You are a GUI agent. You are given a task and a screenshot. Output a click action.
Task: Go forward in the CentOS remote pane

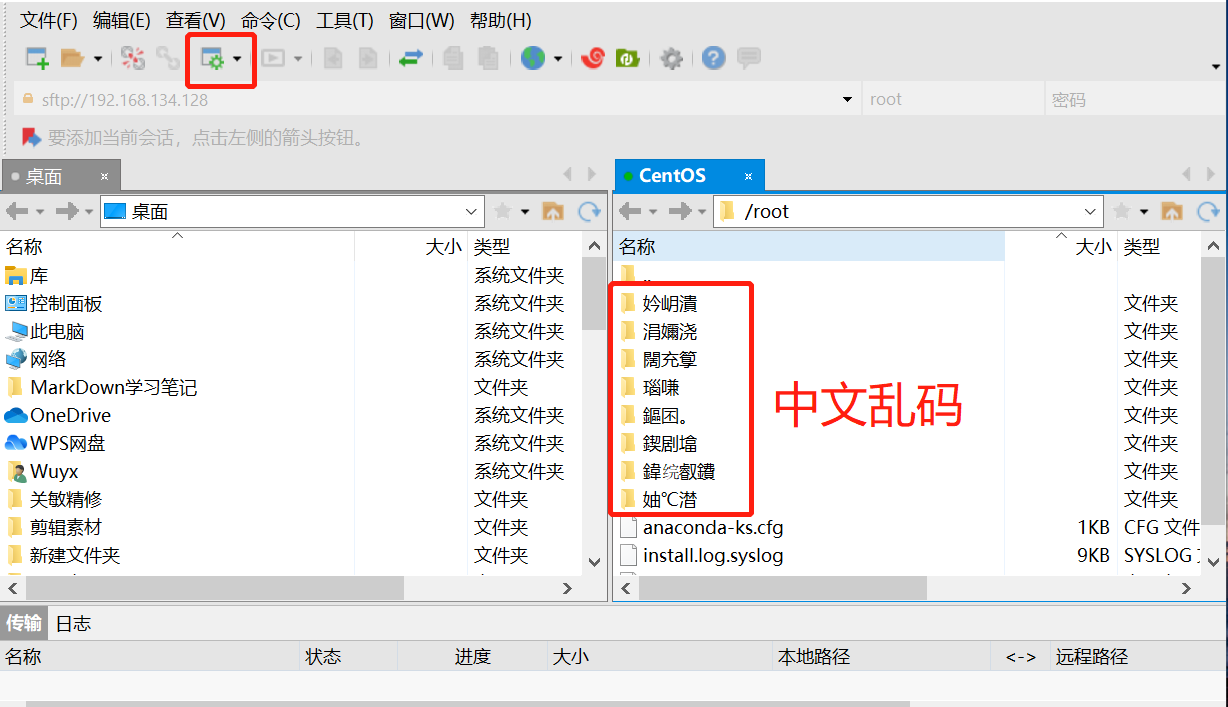point(680,211)
